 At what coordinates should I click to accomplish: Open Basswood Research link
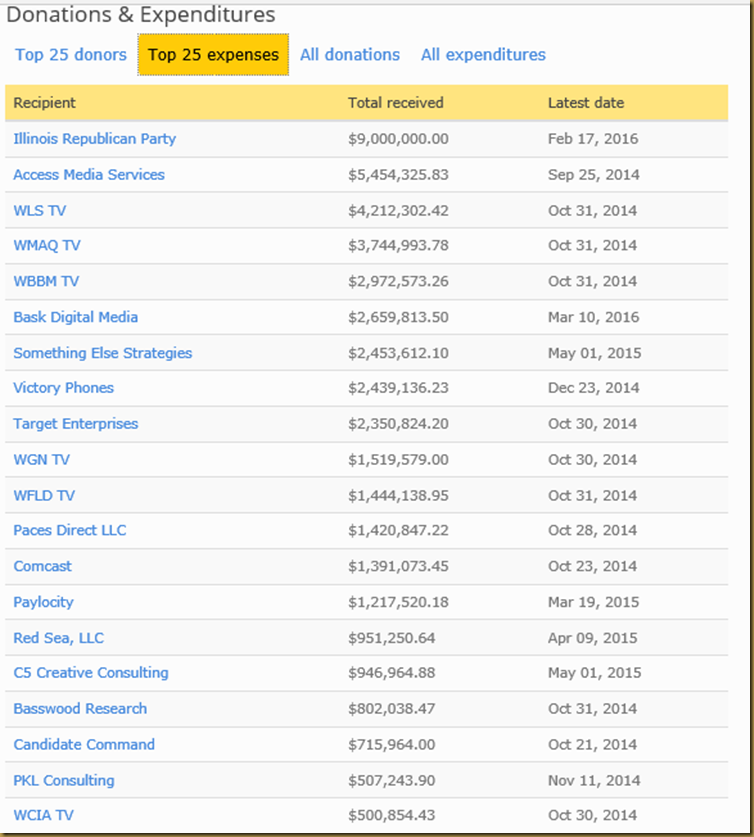coord(80,708)
